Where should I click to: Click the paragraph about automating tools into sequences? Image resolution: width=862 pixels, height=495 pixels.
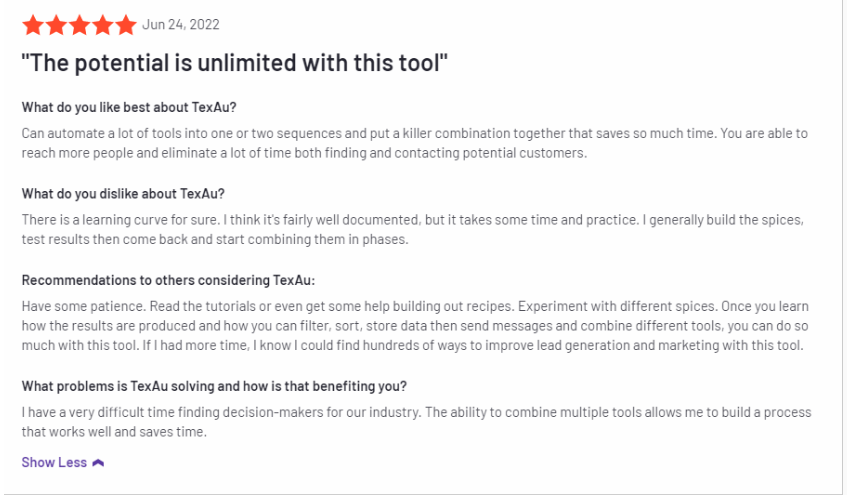(415, 143)
